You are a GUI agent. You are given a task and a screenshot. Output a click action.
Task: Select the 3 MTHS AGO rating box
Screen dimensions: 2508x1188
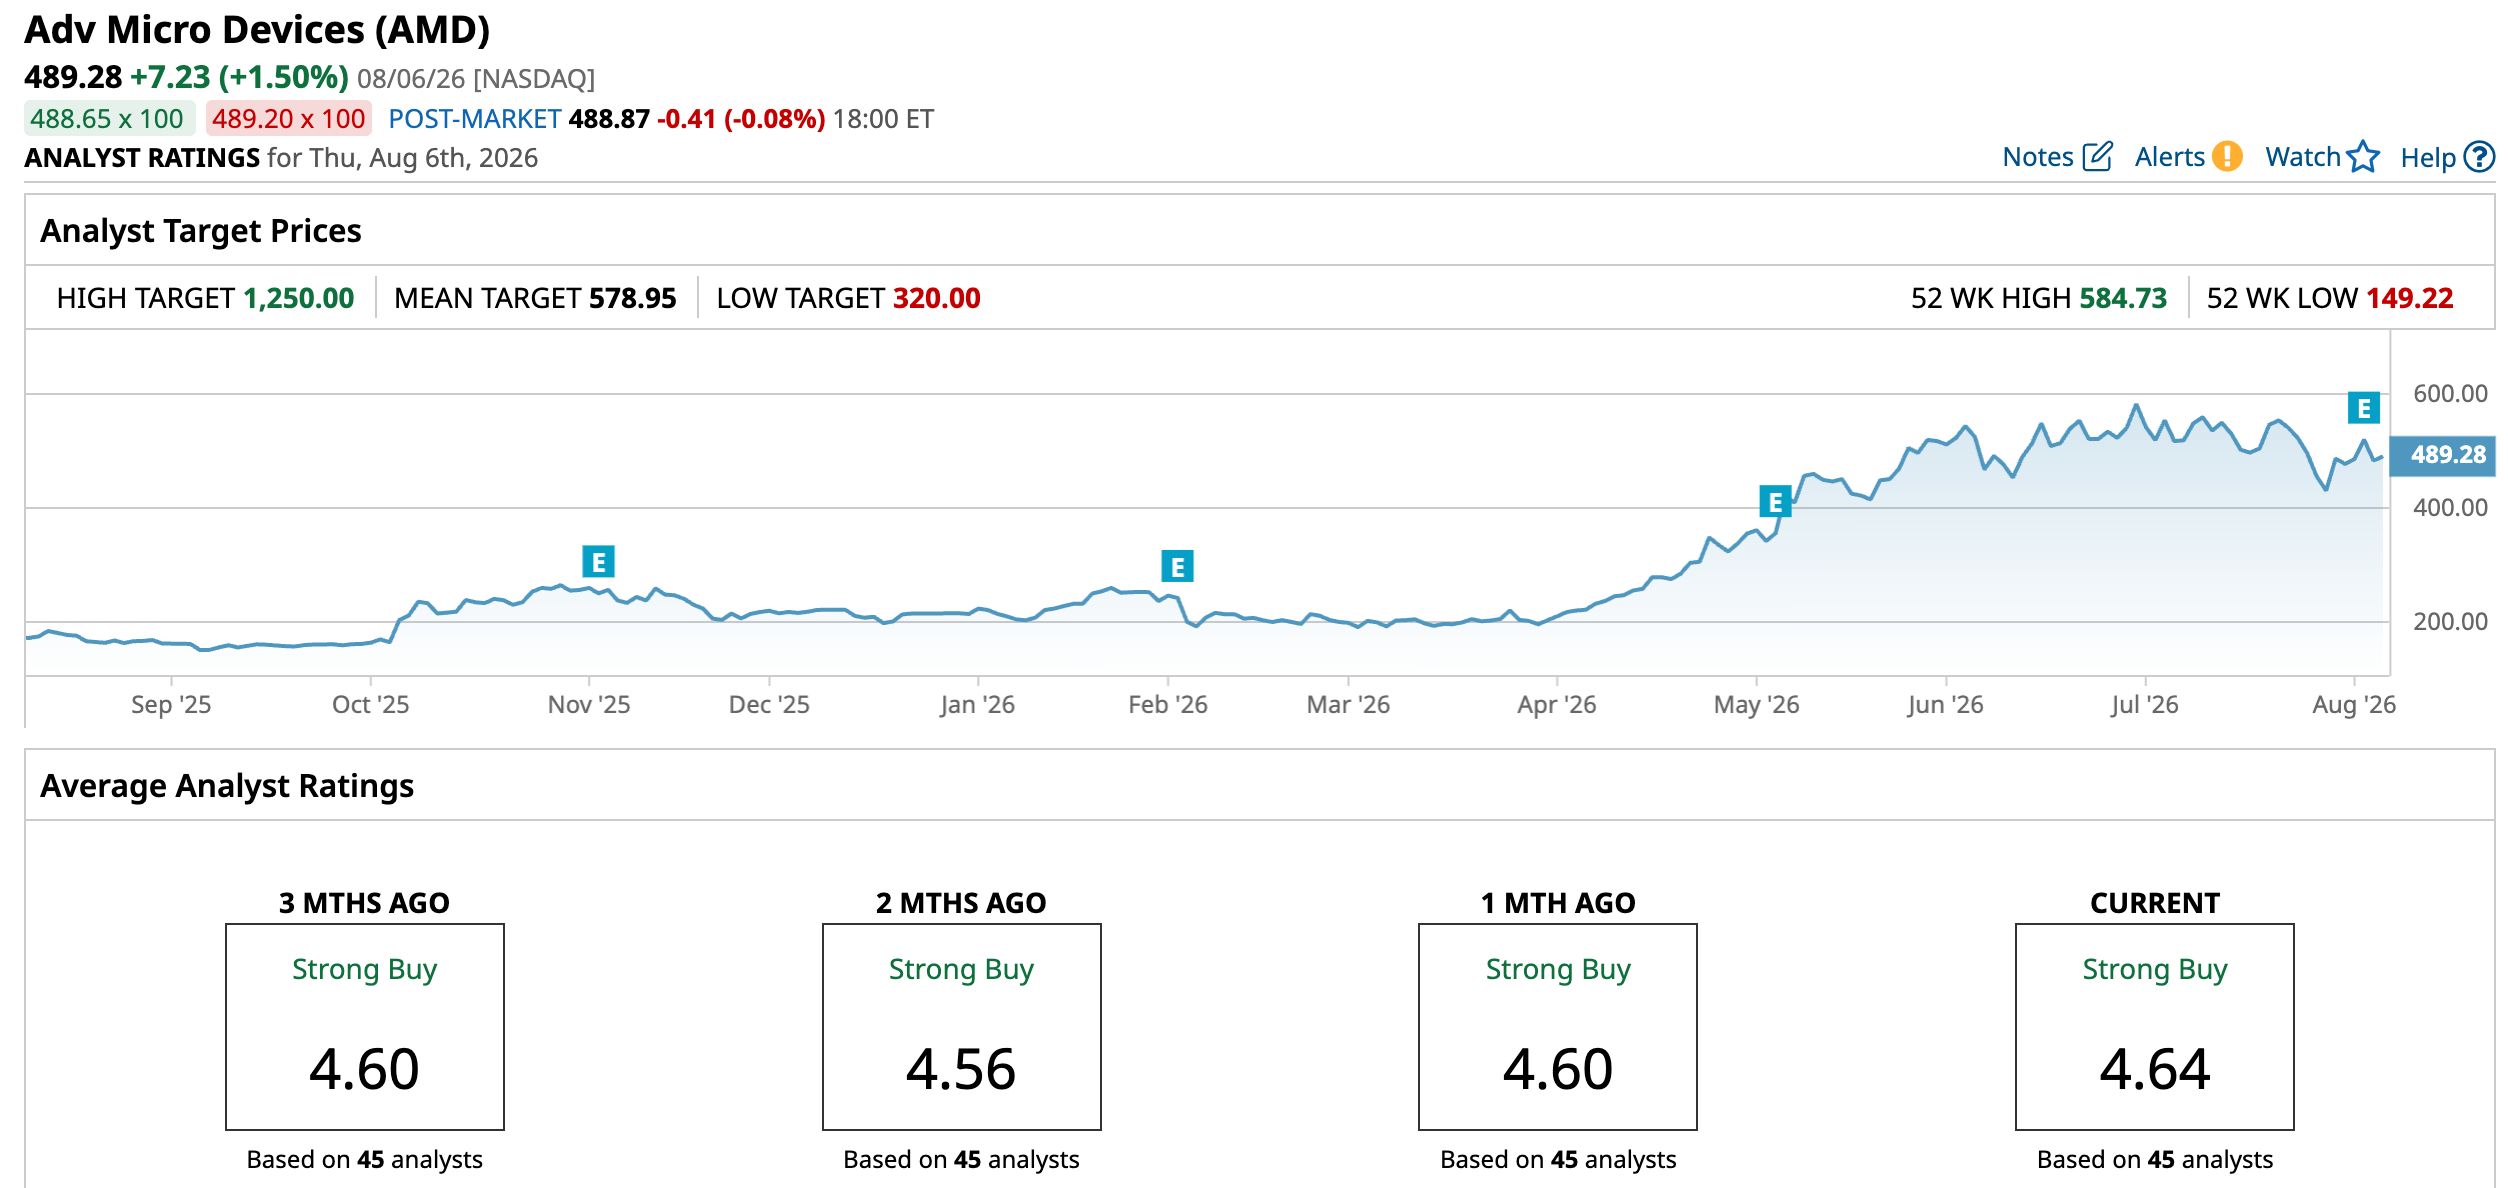coord(365,1027)
